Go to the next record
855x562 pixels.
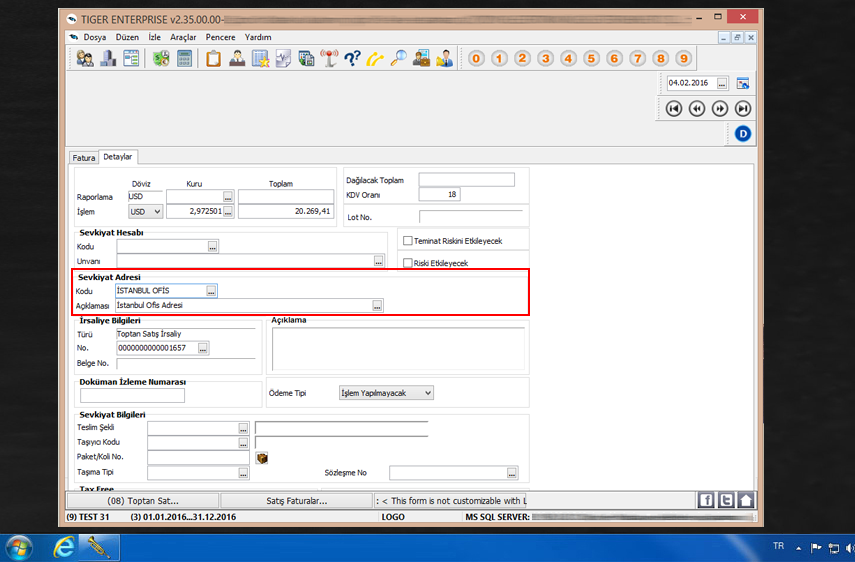pos(720,108)
